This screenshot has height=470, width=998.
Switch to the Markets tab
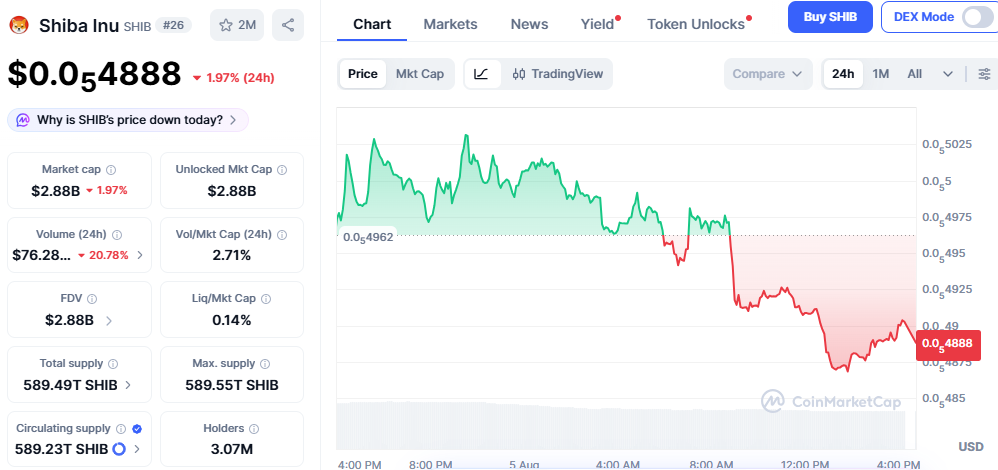(451, 24)
